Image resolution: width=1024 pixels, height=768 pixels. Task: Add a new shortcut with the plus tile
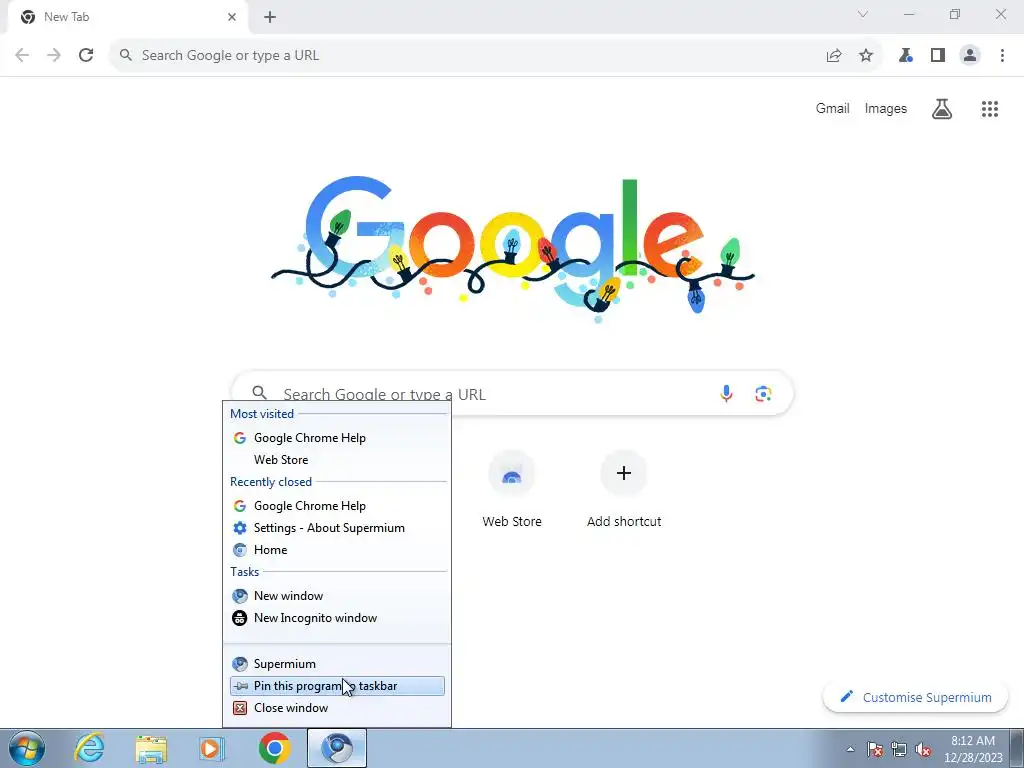coord(624,488)
